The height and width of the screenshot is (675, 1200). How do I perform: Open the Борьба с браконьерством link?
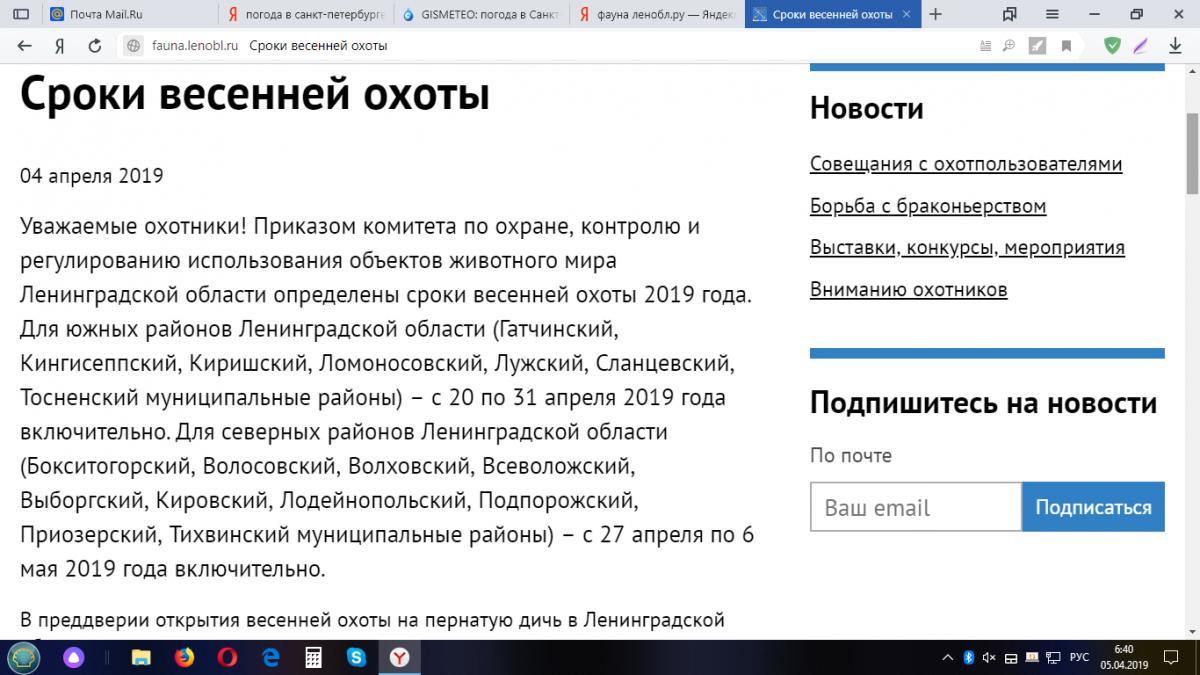927,206
